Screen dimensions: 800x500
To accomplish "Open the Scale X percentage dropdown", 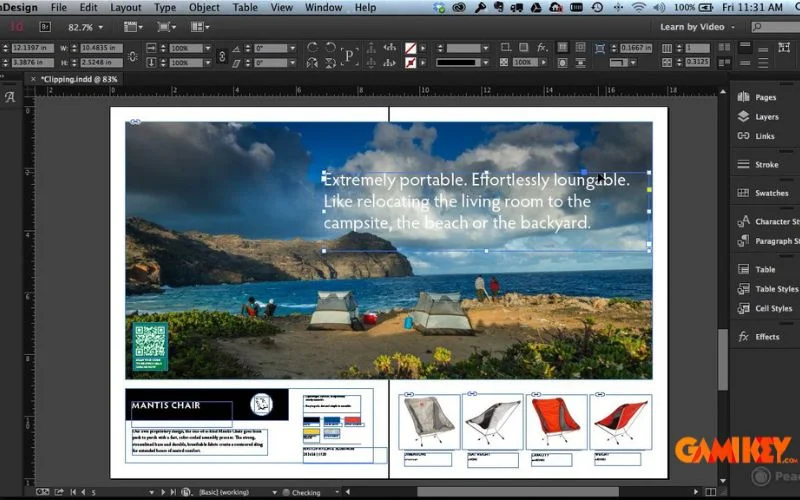I will (207, 48).
